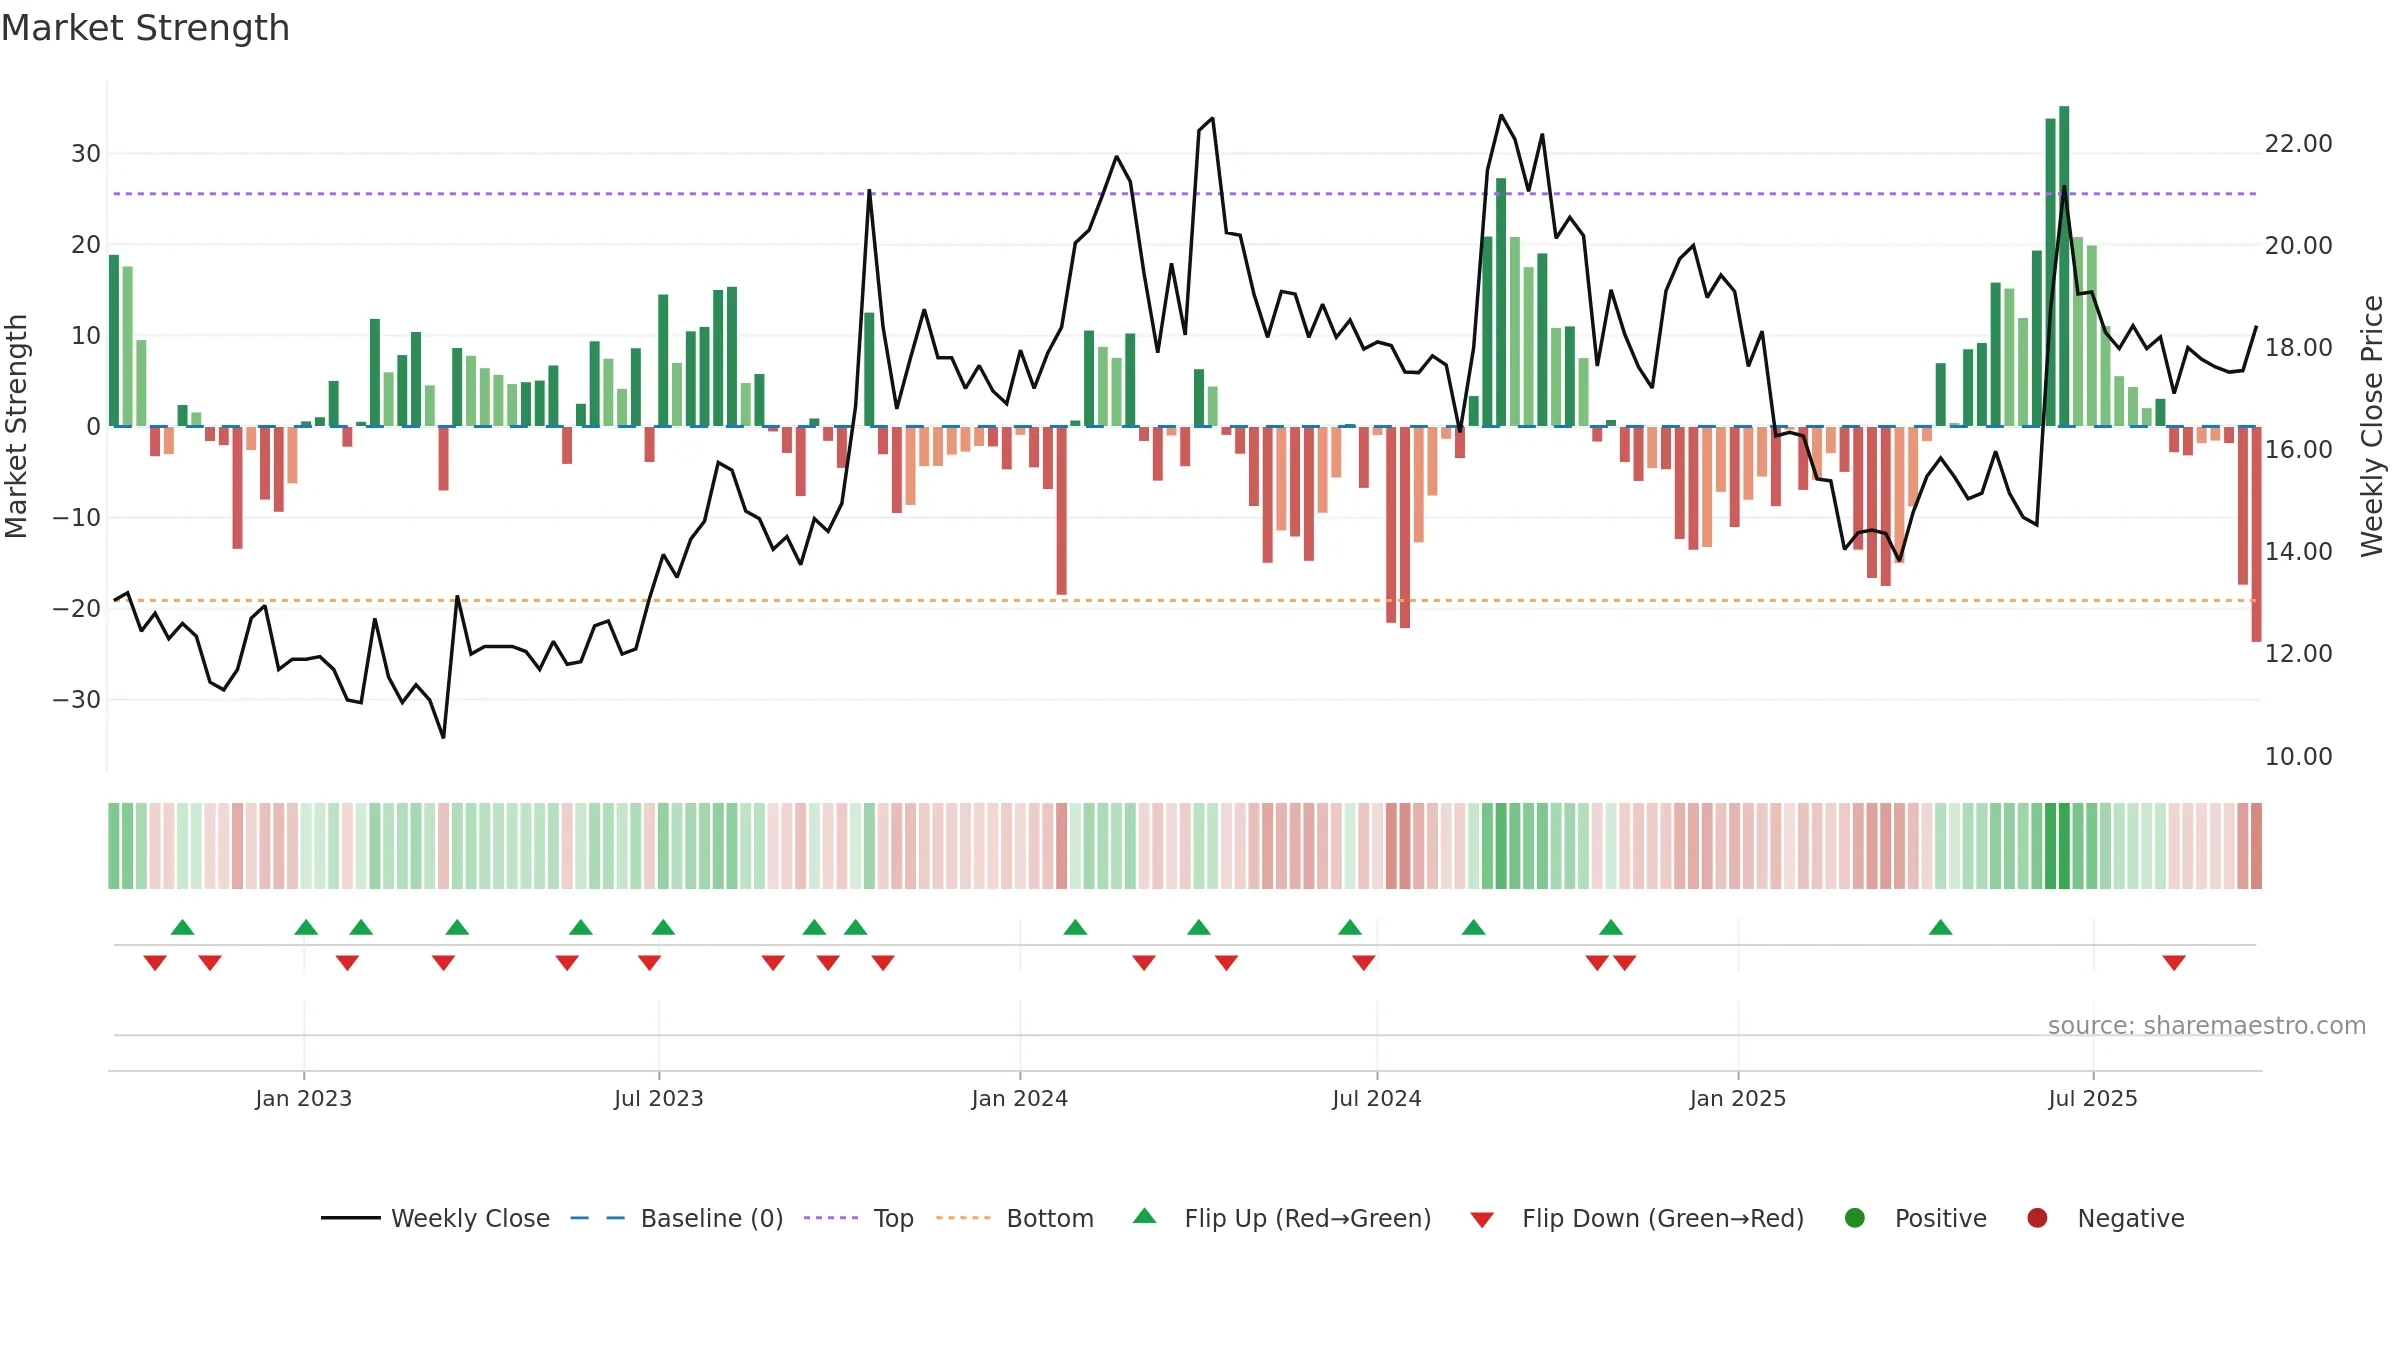Click the purple dotted Top line sample in legend
2400x1350 pixels.
click(x=831, y=1218)
